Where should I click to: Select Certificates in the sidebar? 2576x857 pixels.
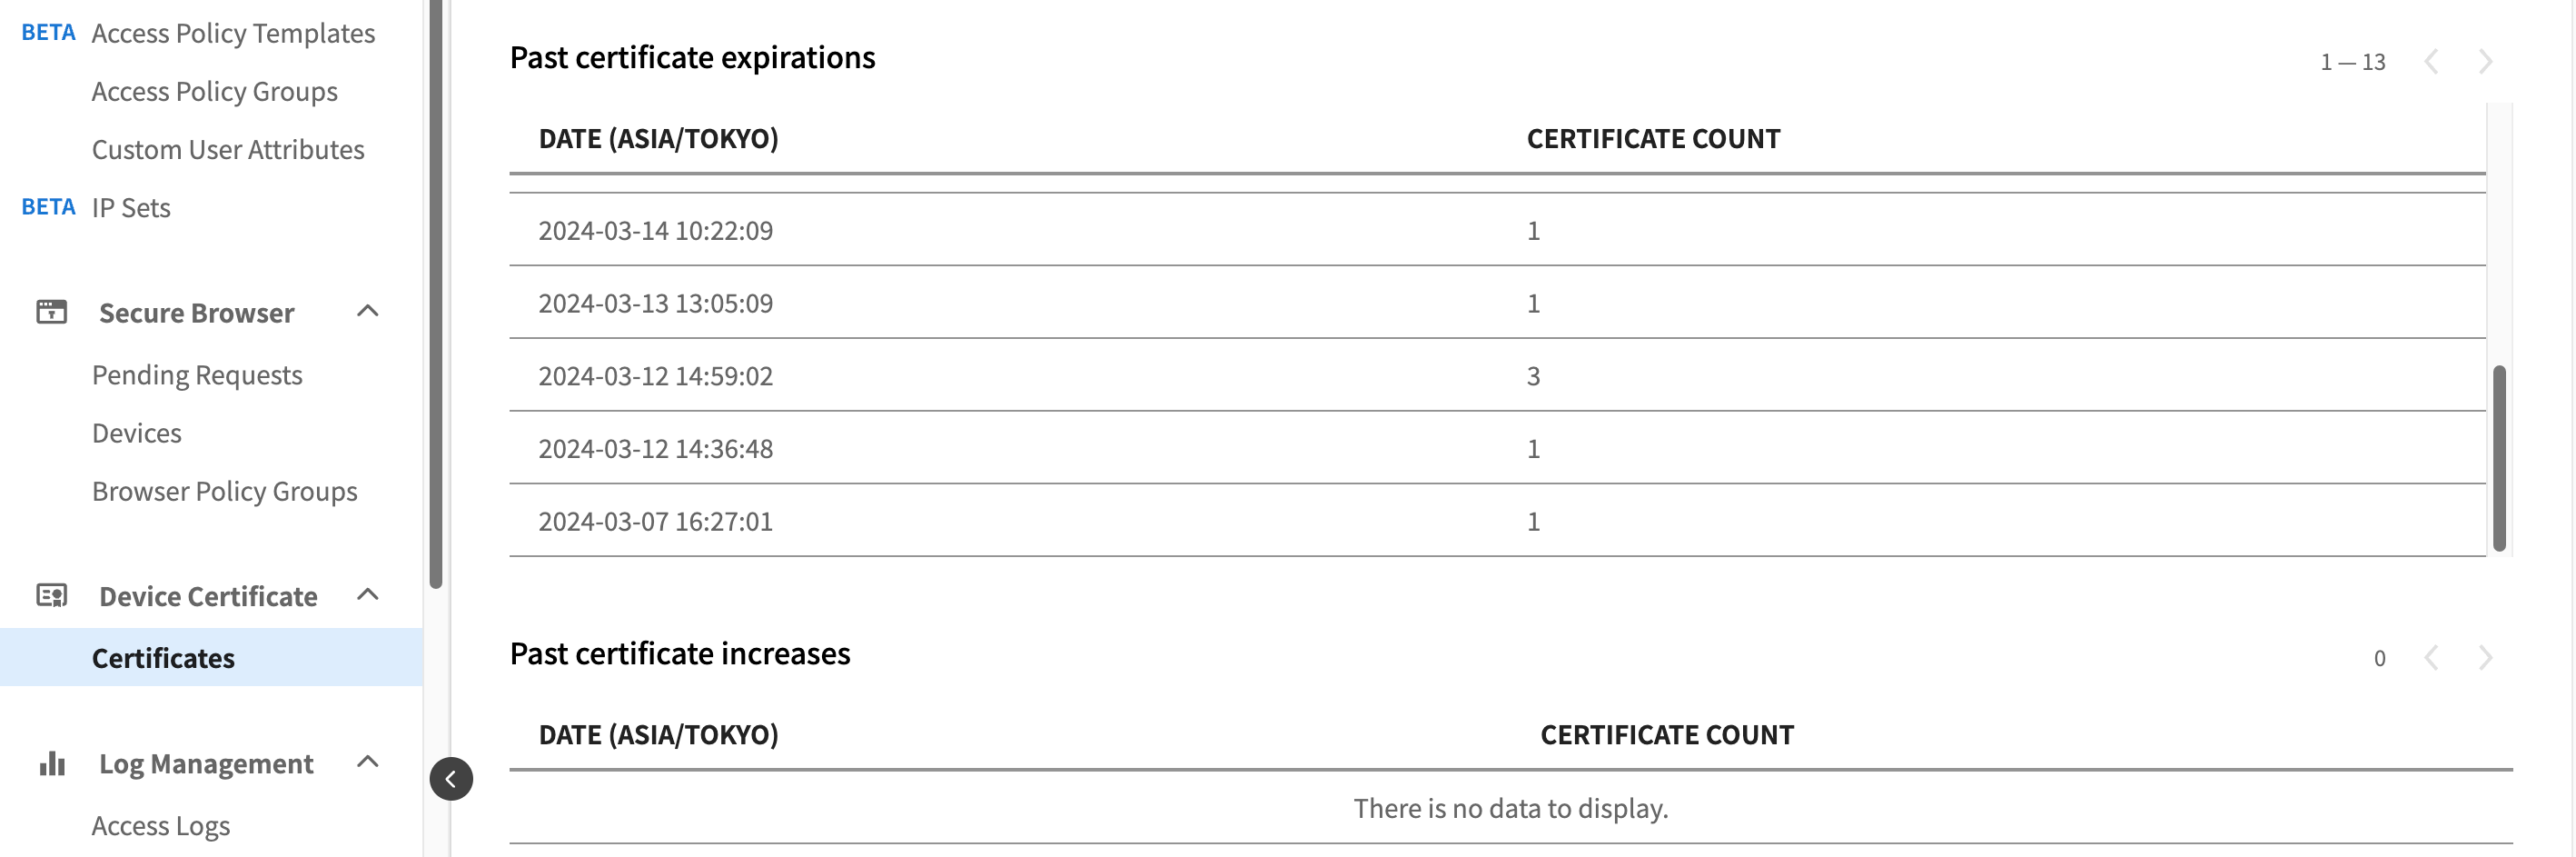click(211, 657)
